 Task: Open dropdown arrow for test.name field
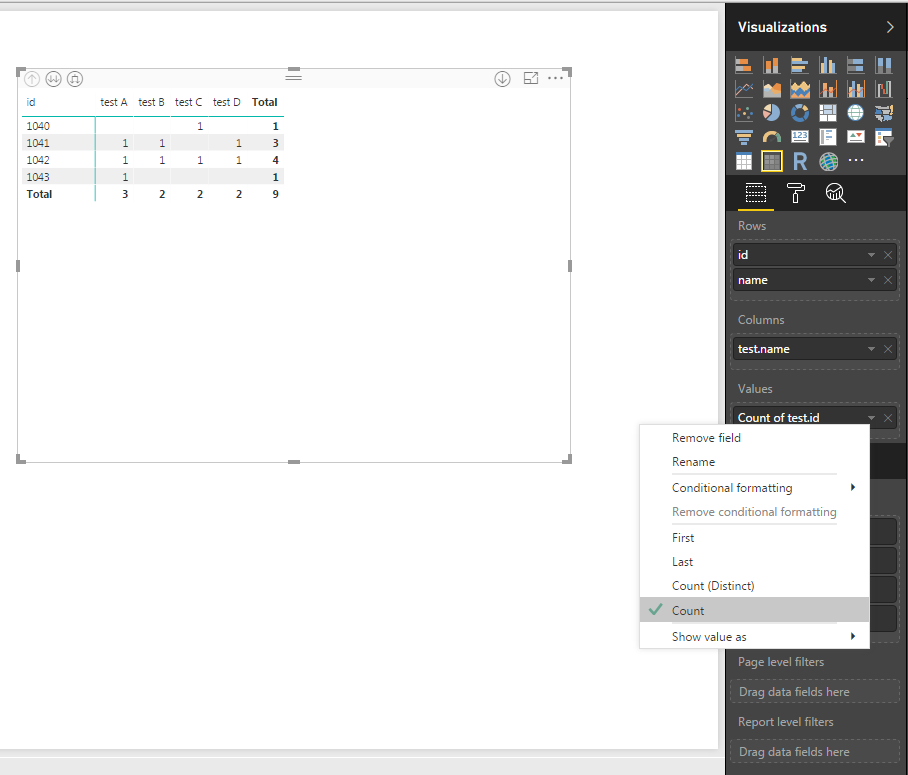point(872,349)
